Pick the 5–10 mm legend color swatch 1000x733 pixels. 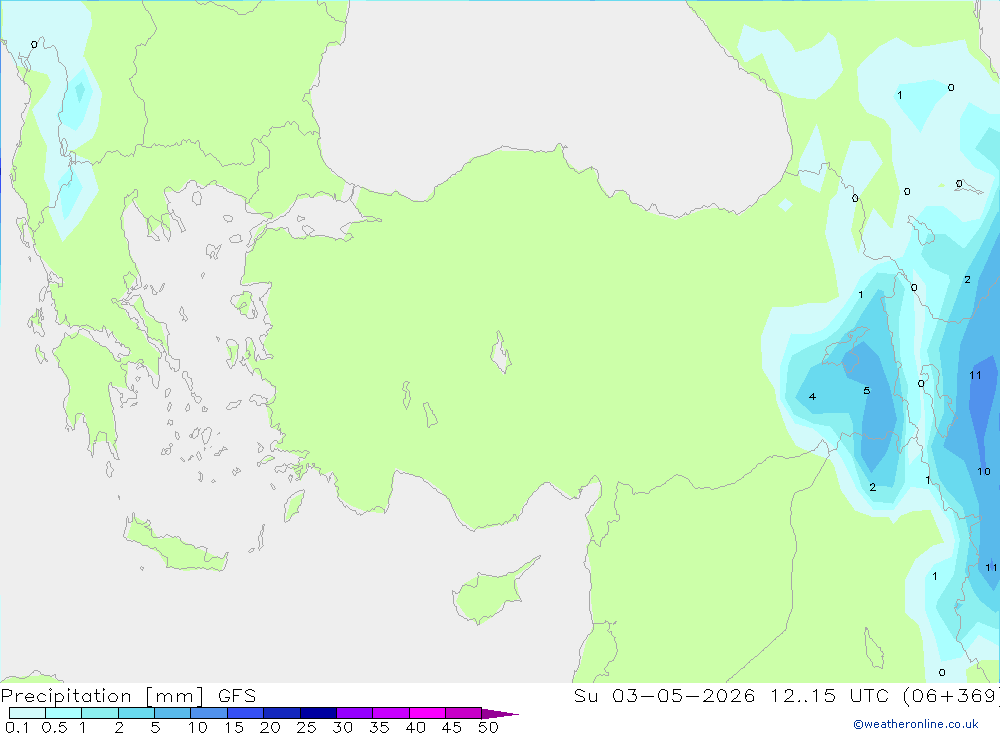(x=172, y=713)
